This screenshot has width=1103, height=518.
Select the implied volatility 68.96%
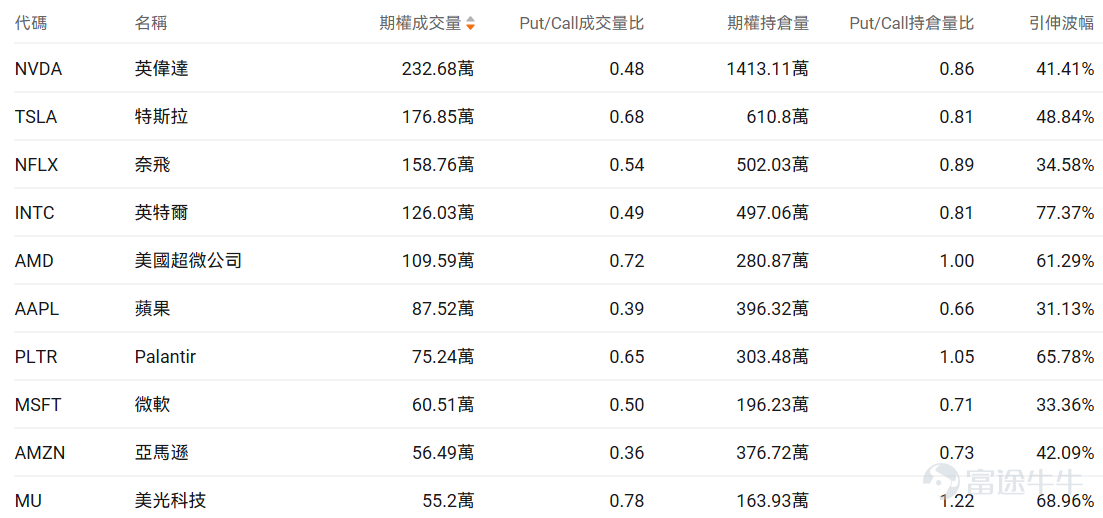(x=1065, y=501)
